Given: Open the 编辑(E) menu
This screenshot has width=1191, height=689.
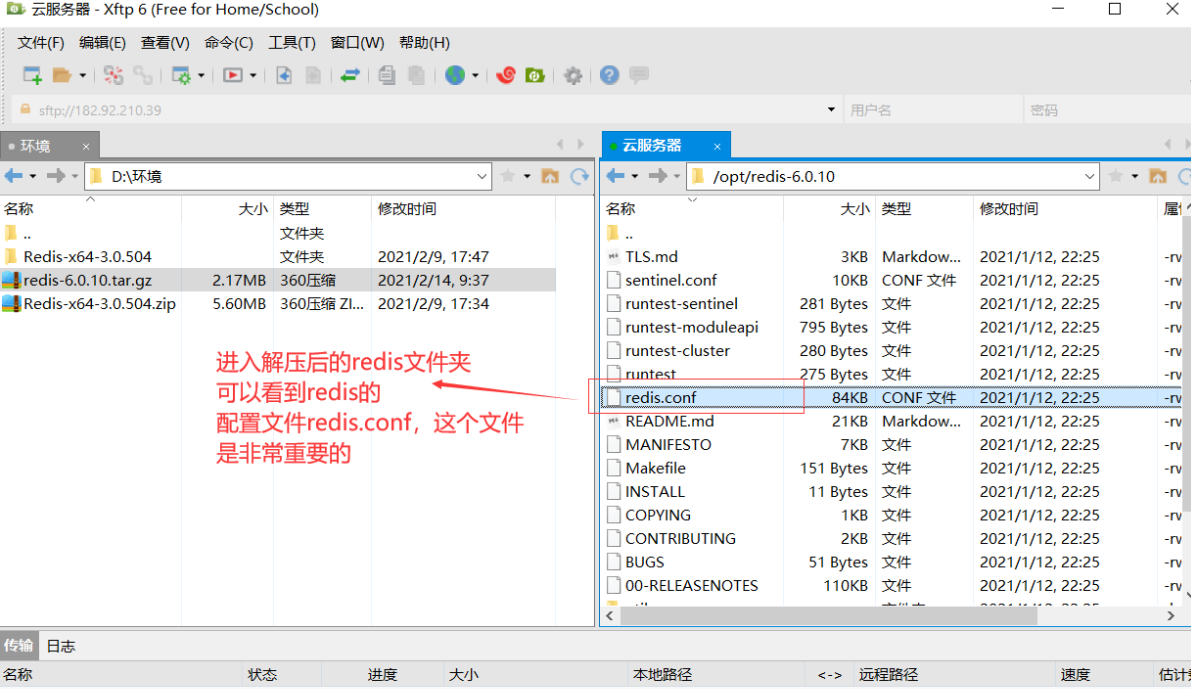Looking at the screenshot, I should [x=102, y=43].
